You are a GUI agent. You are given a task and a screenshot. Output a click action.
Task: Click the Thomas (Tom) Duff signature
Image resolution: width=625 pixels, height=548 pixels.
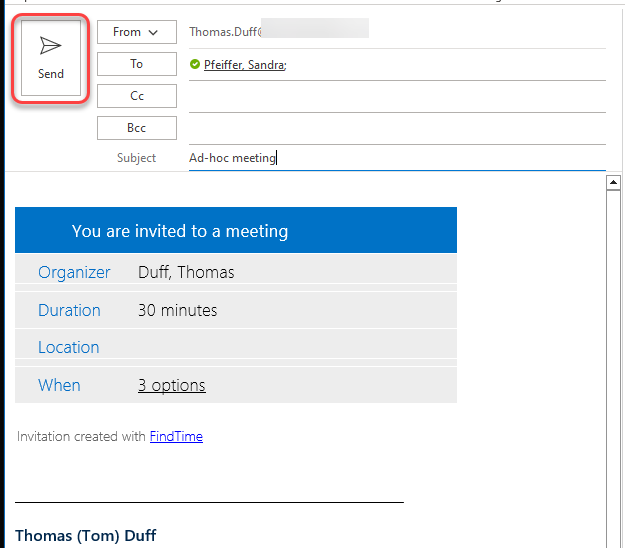86,536
